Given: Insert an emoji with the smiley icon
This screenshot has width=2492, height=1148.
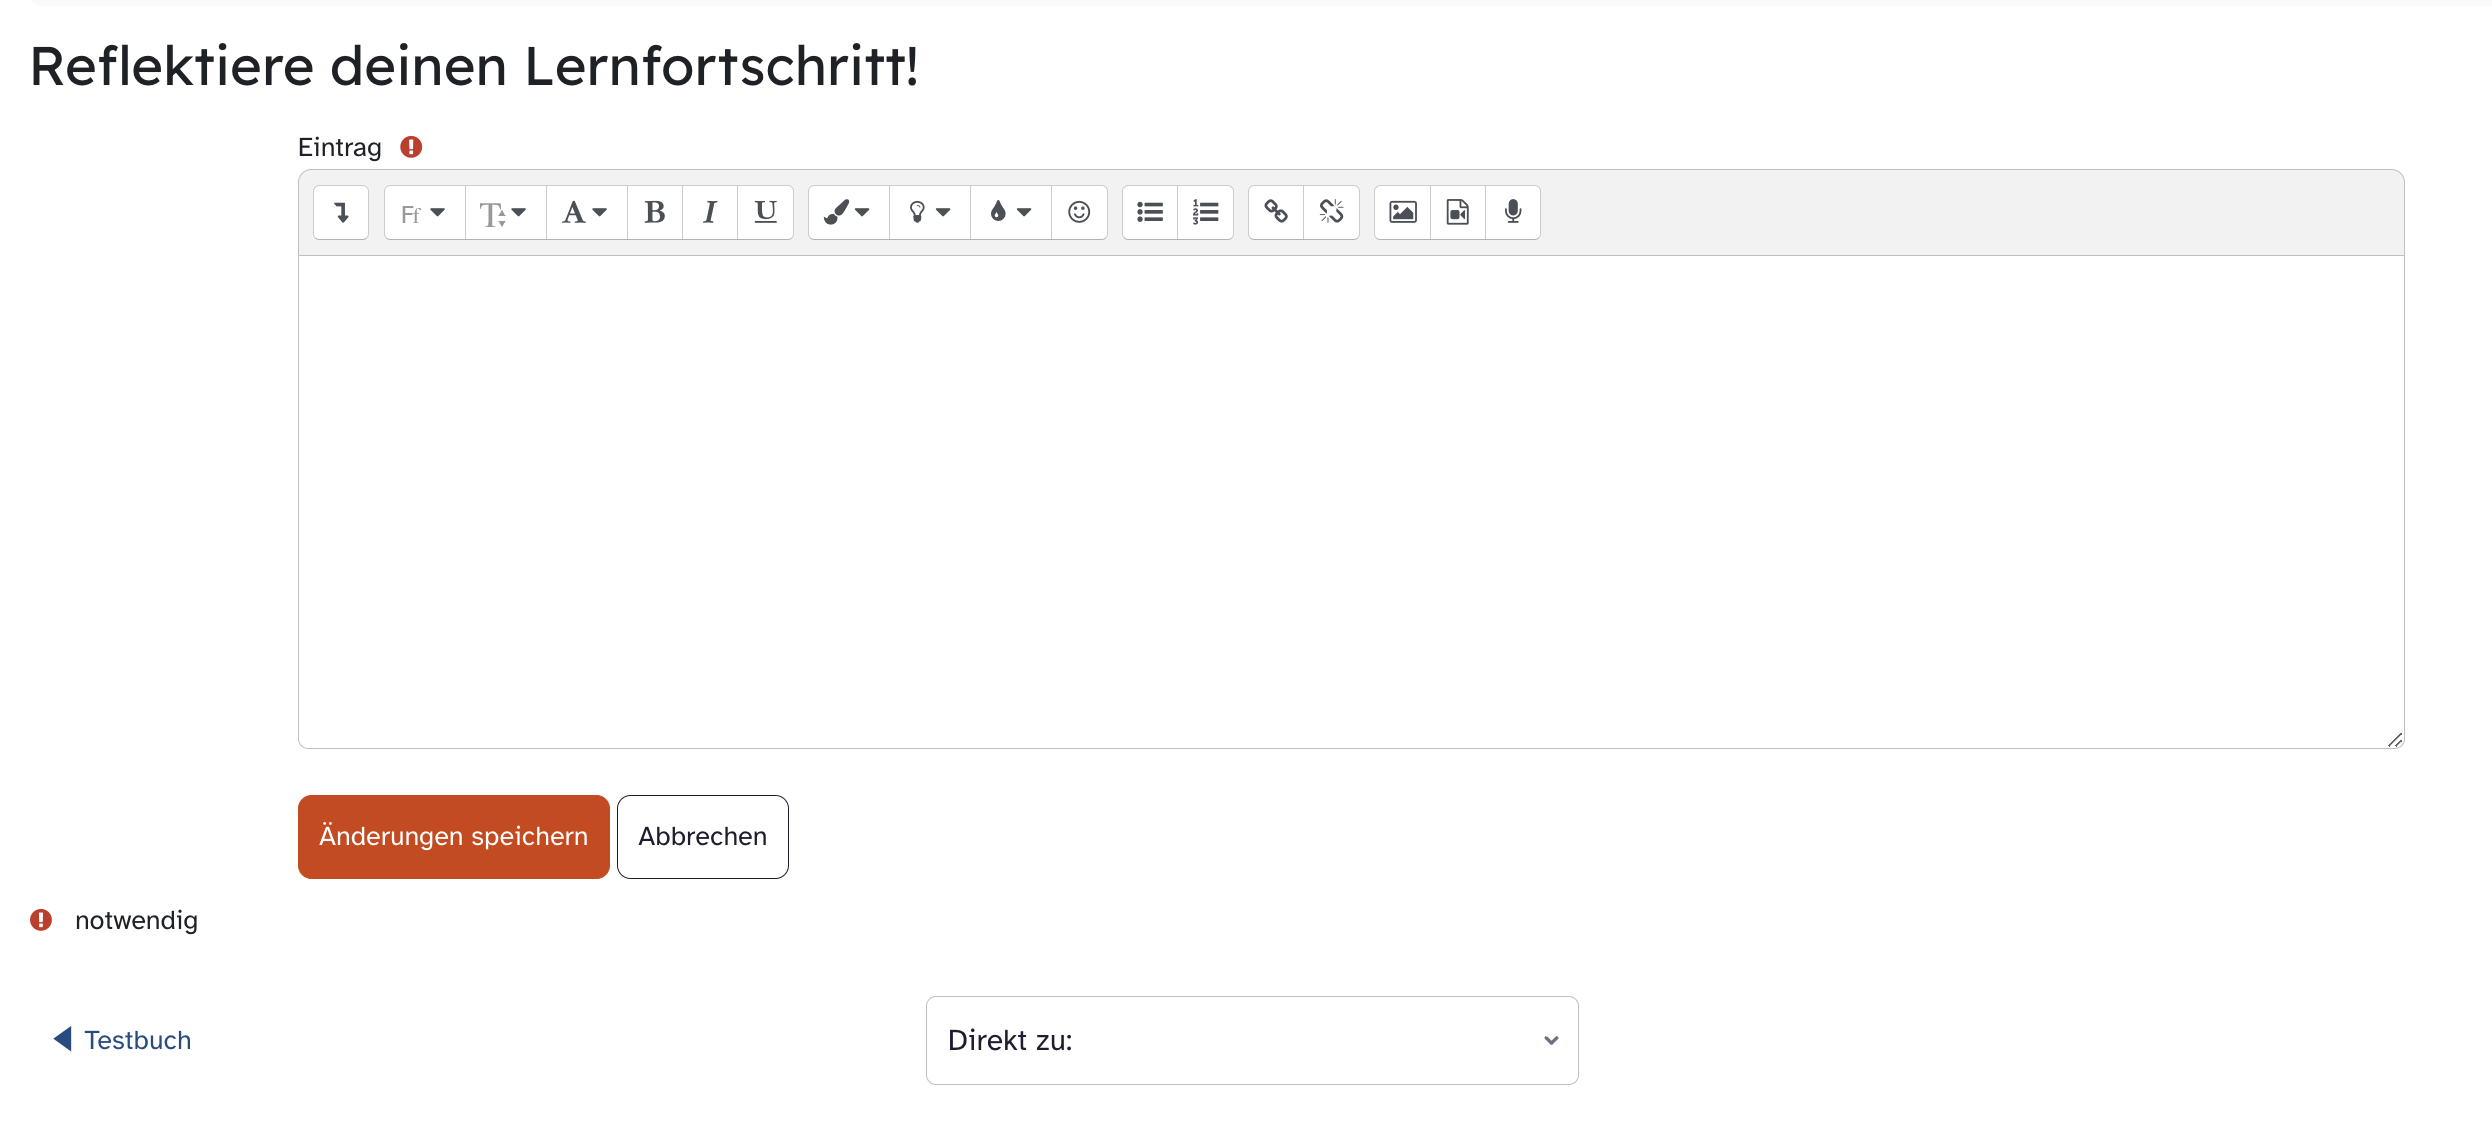Looking at the screenshot, I should [1079, 212].
